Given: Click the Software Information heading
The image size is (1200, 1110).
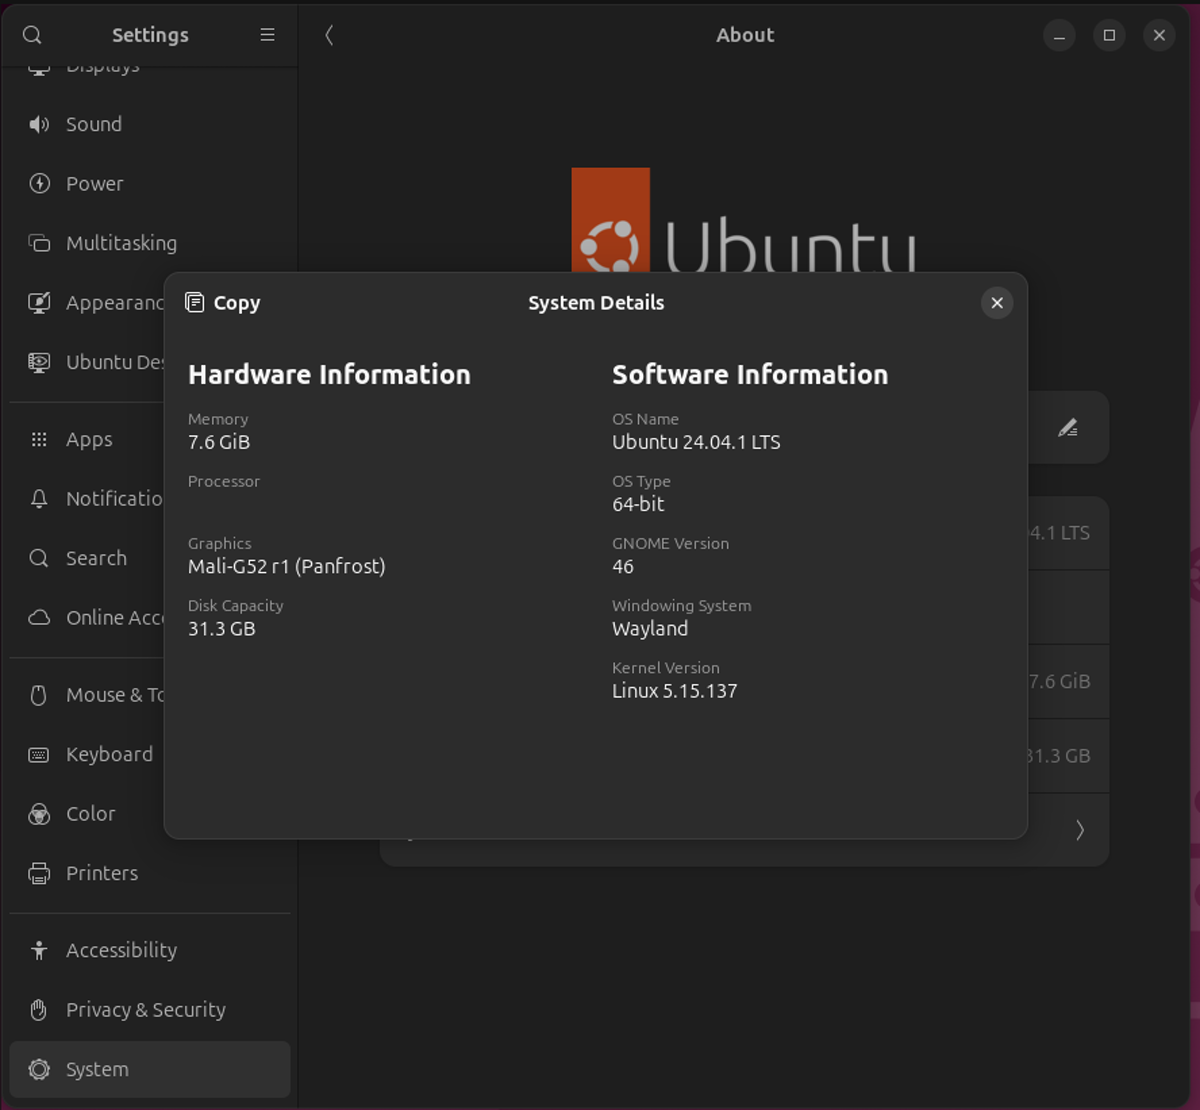Looking at the screenshot, I should click(x=750, y=375).
